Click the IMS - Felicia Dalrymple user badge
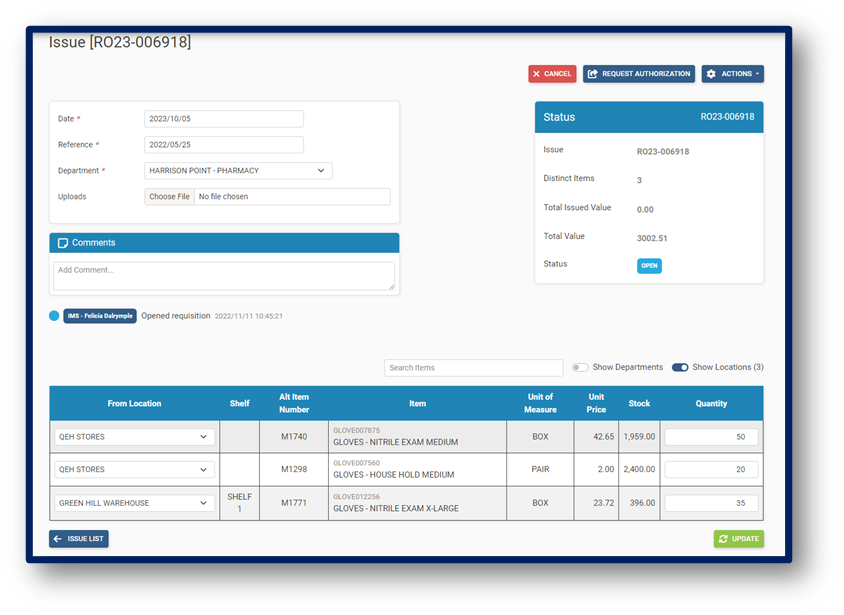The image size is (844, 615). (x=100, y=316)
